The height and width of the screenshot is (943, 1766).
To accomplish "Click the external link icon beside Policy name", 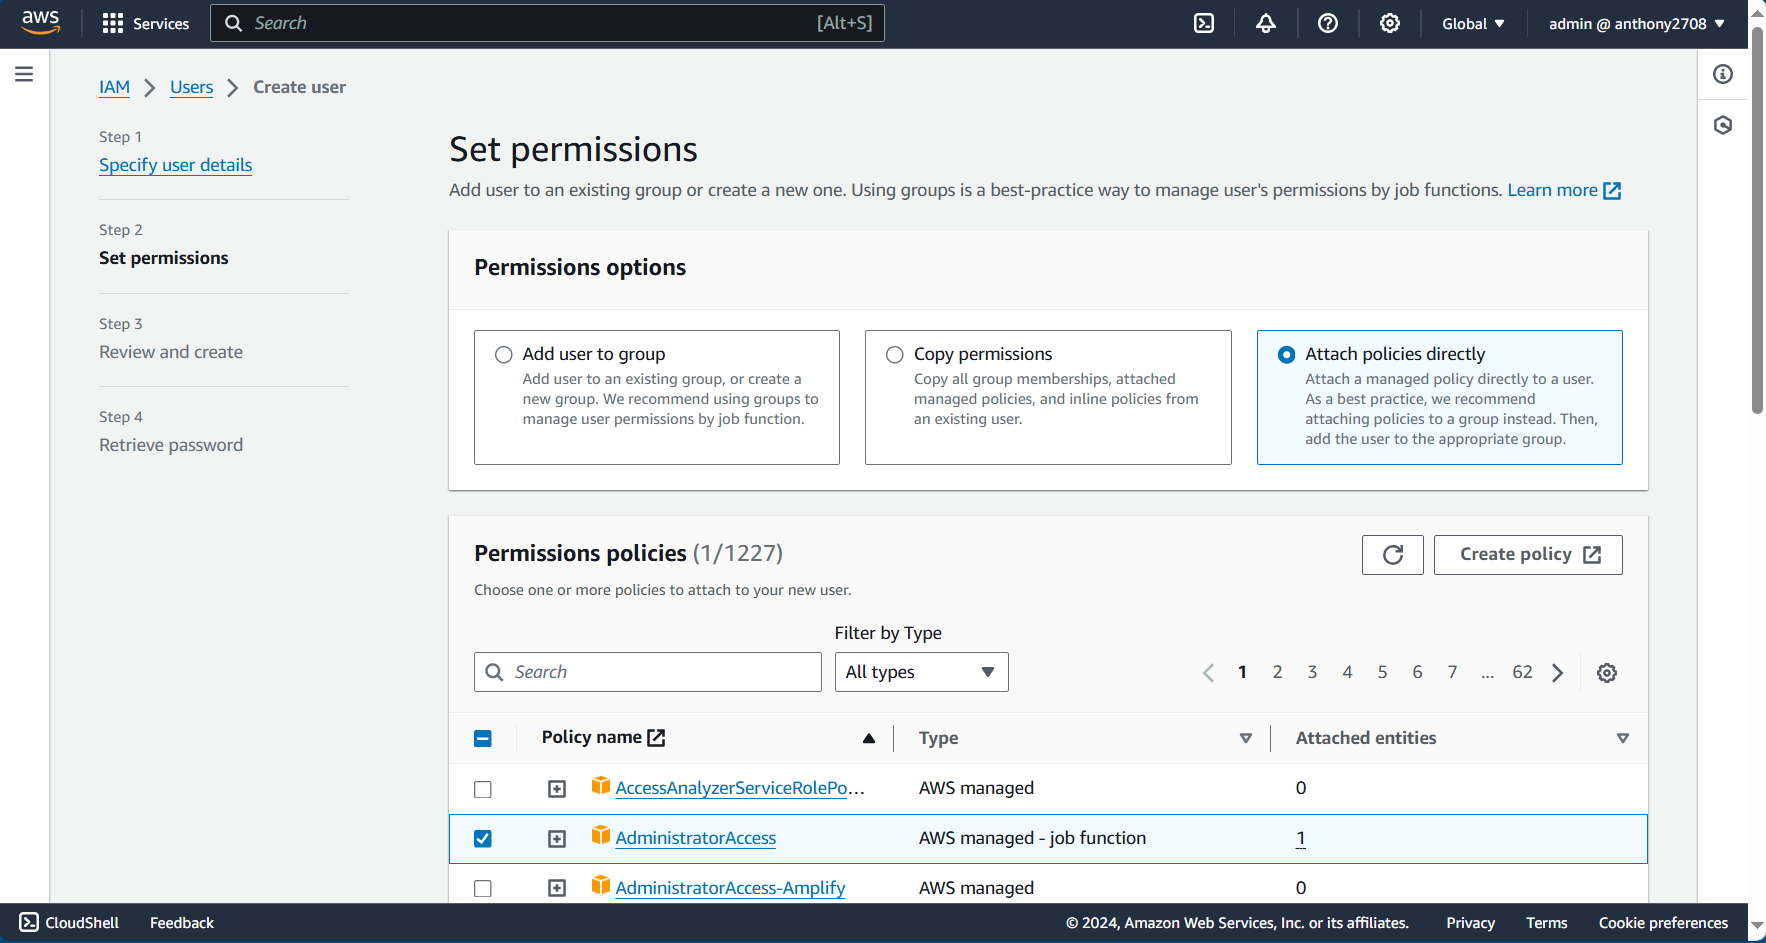I will coord(656,738).
